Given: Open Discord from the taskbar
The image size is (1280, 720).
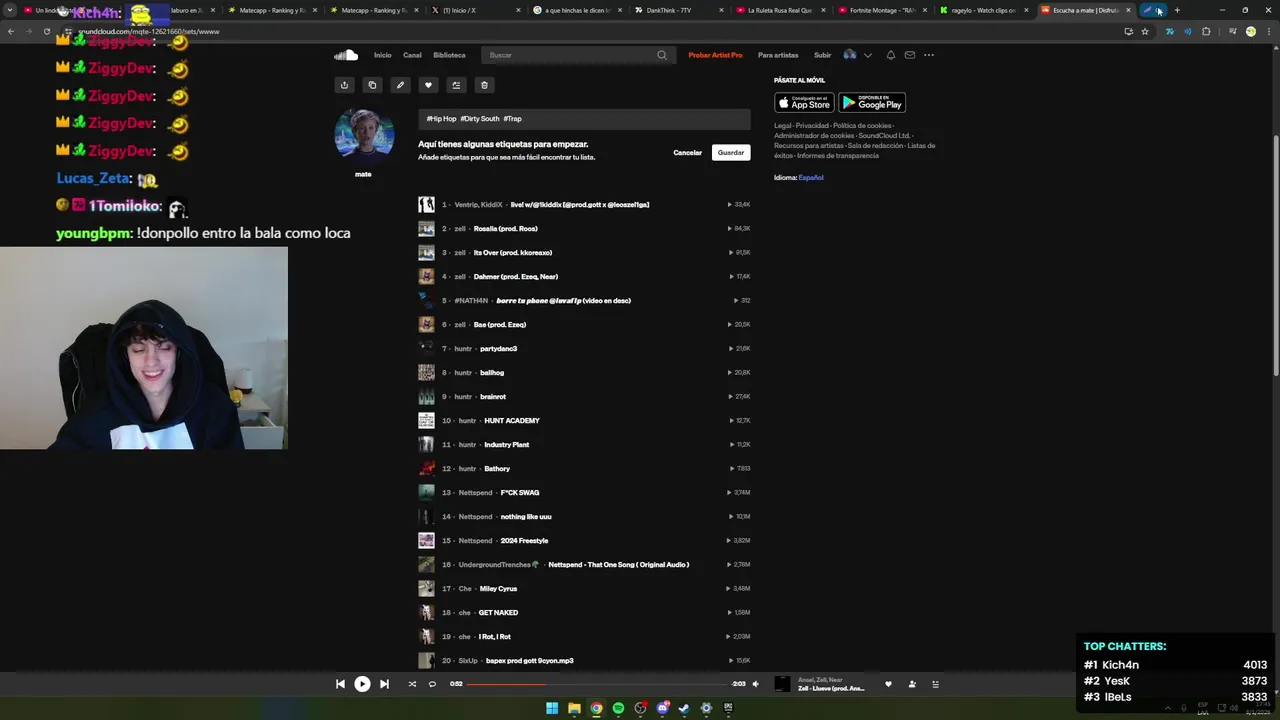Looking at the screenshot, I should point(662,708).
